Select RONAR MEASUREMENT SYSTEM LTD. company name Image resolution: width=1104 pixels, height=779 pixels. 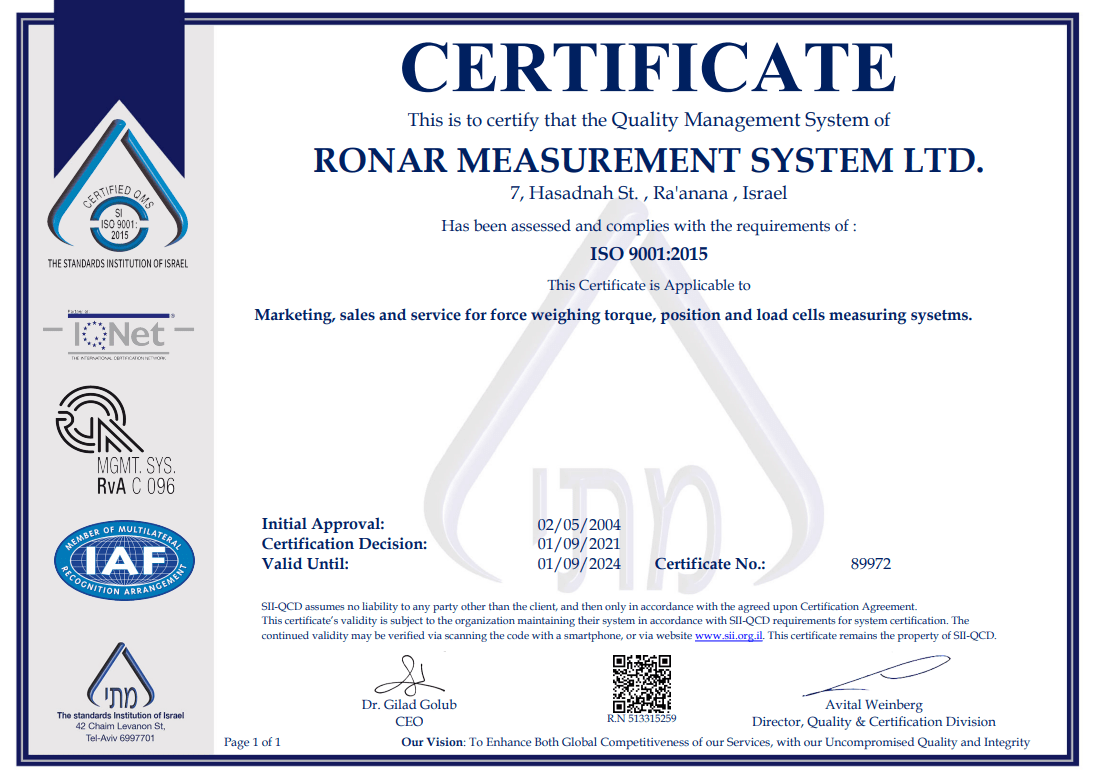(648, 160)
